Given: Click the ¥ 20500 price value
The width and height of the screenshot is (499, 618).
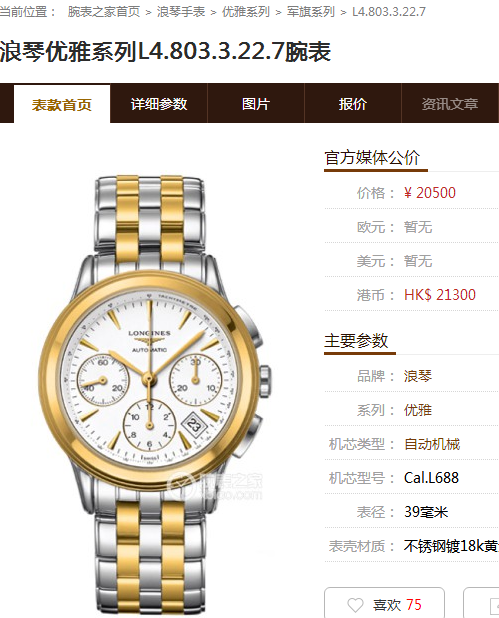Looking at the screenshot, I should click(430, 193).
